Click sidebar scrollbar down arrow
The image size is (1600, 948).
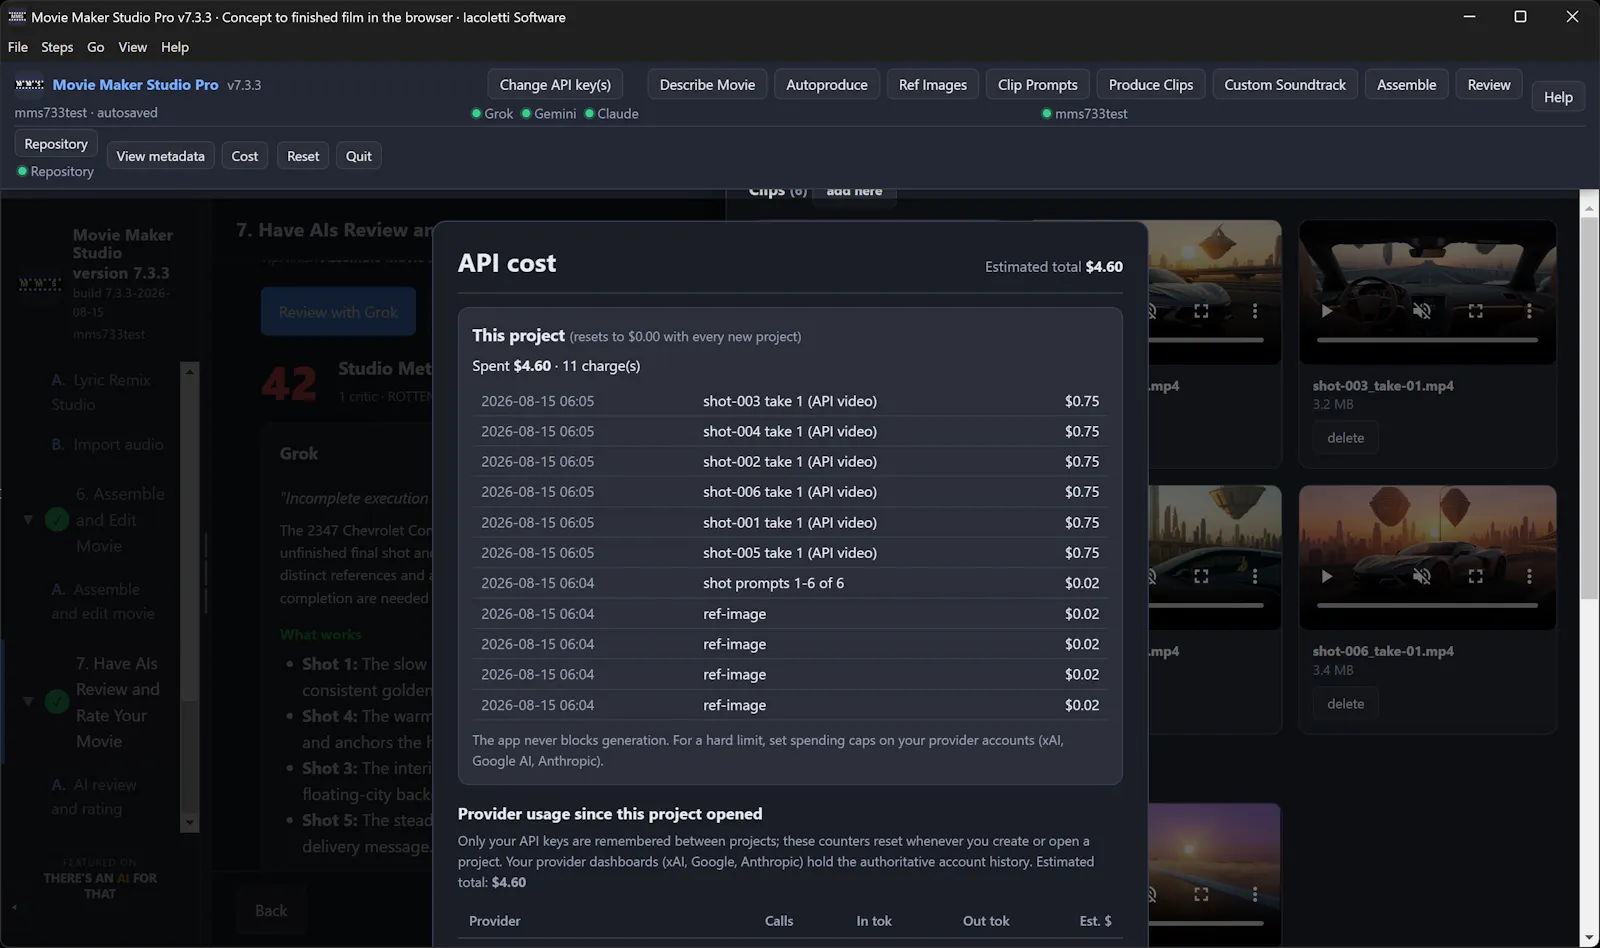189,823
